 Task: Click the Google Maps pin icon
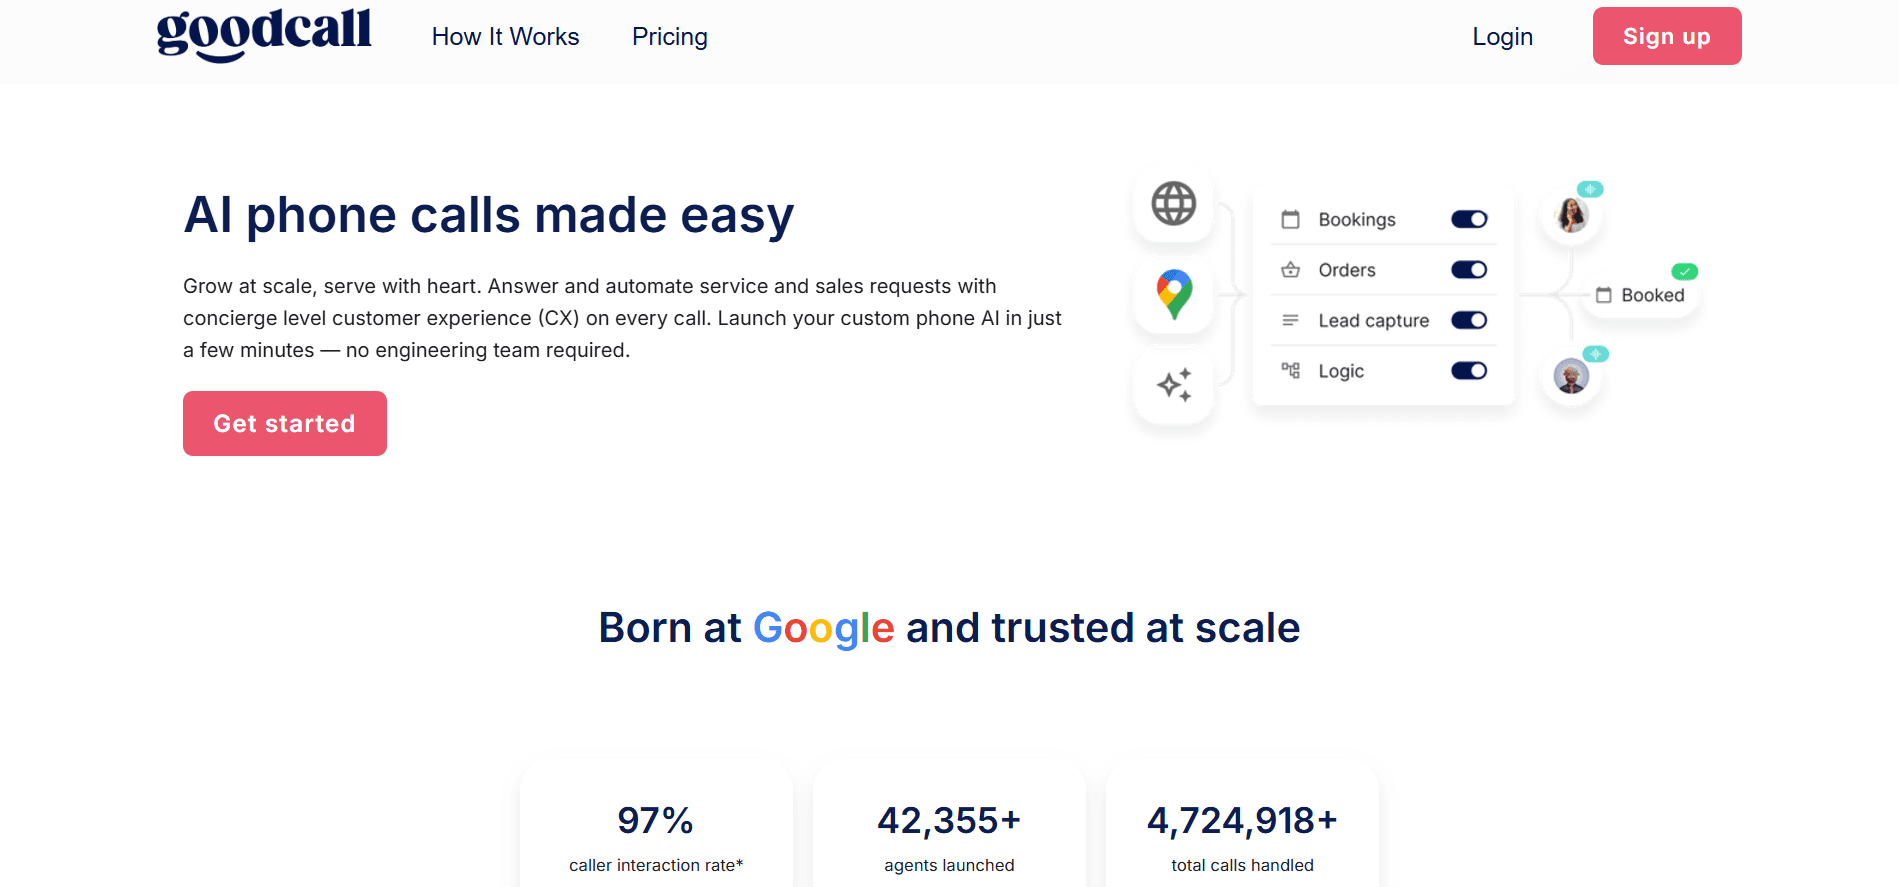click(1172, 293)
